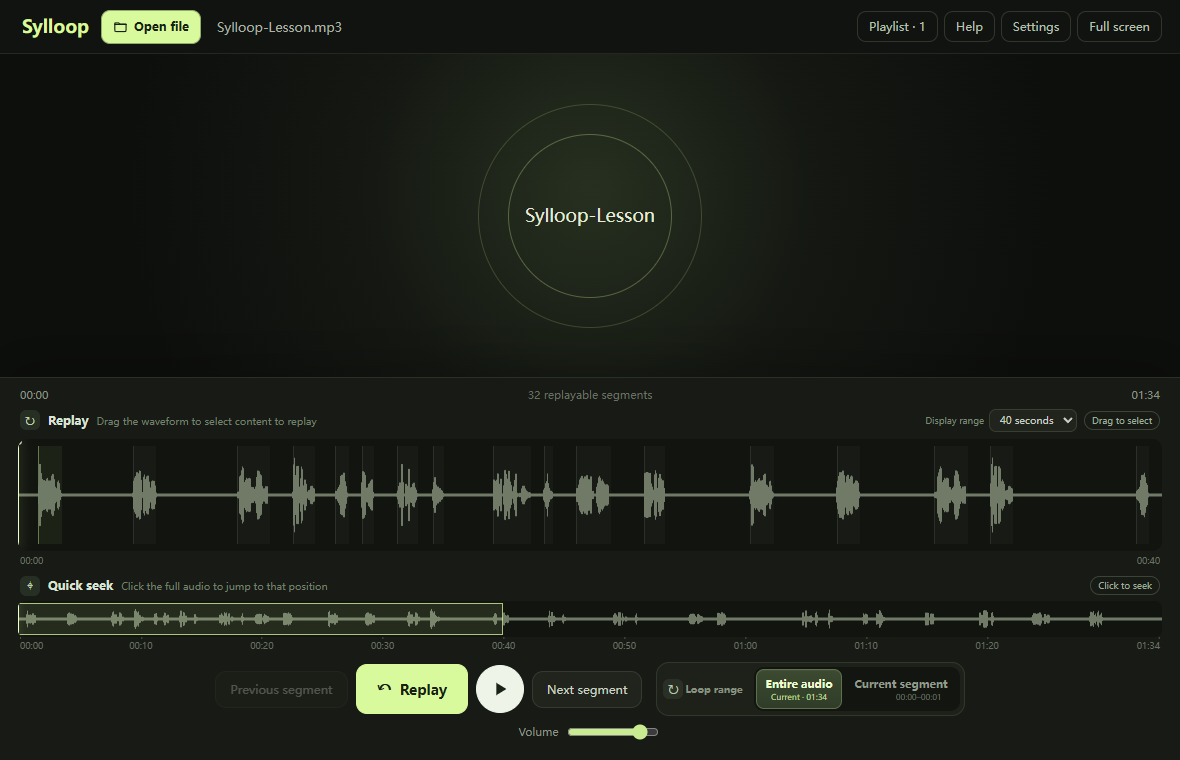
Task: Jump to the Next segment
Action: [x=587, y=689]
